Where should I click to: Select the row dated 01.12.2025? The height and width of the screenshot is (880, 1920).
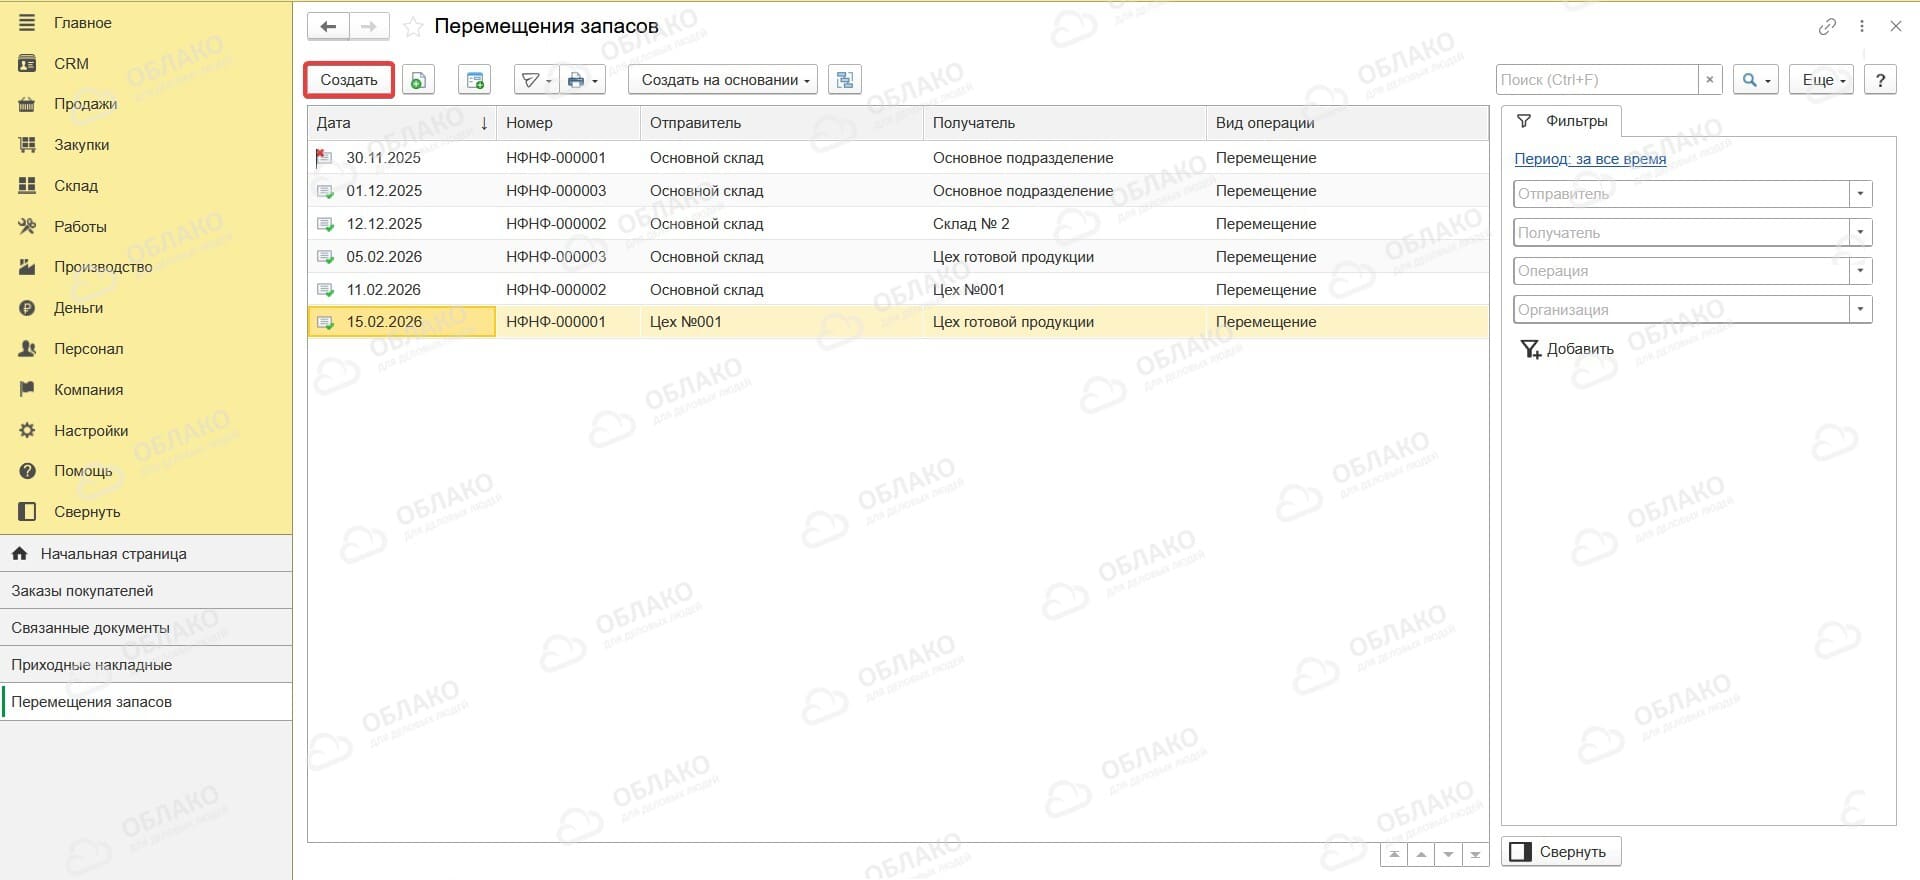point(898,191)
